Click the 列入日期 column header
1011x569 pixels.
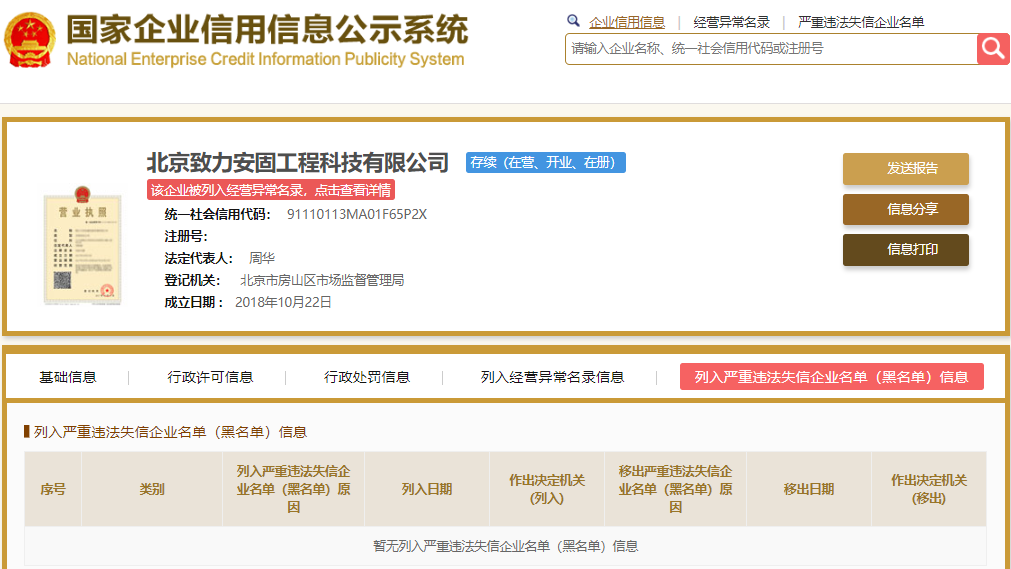pos(427,489)
